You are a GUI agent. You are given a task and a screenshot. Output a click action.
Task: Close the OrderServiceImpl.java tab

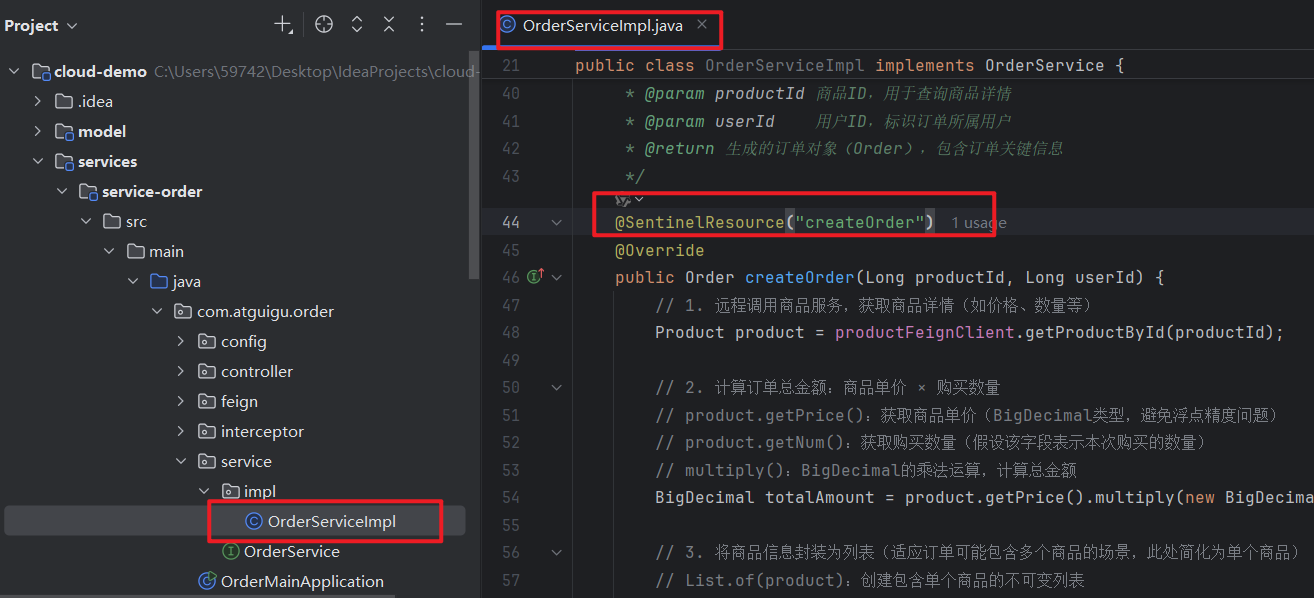point(702,25)
